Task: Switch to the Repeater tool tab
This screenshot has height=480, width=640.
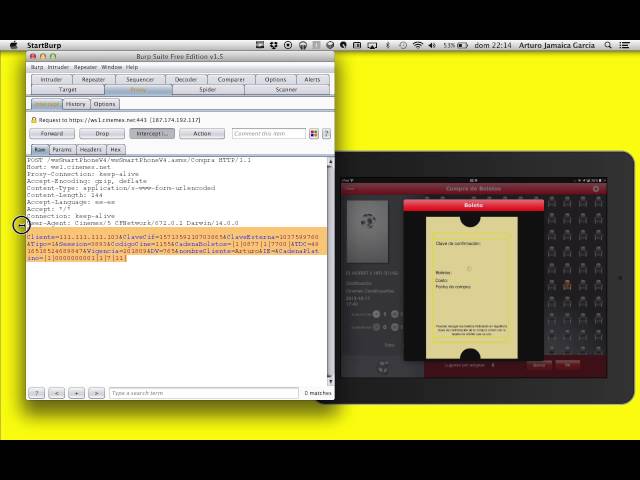Action: click(x=93, y=80)
